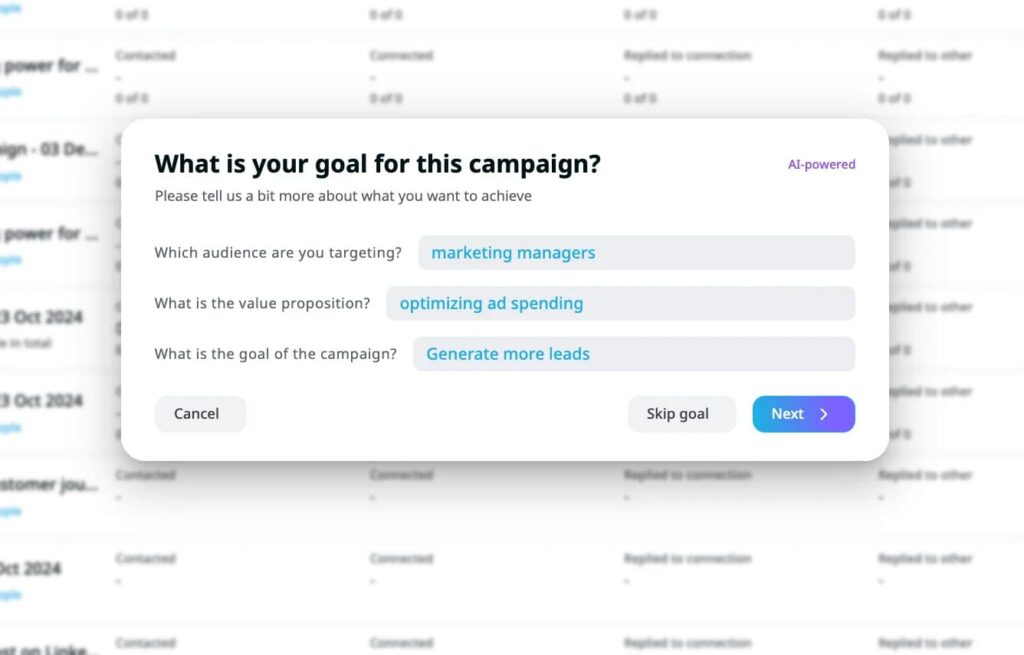This screenshot has width=1024, height=655.
Task: Open the blurred 'stomer jou...' campaign row
Action: click(48, 485)
